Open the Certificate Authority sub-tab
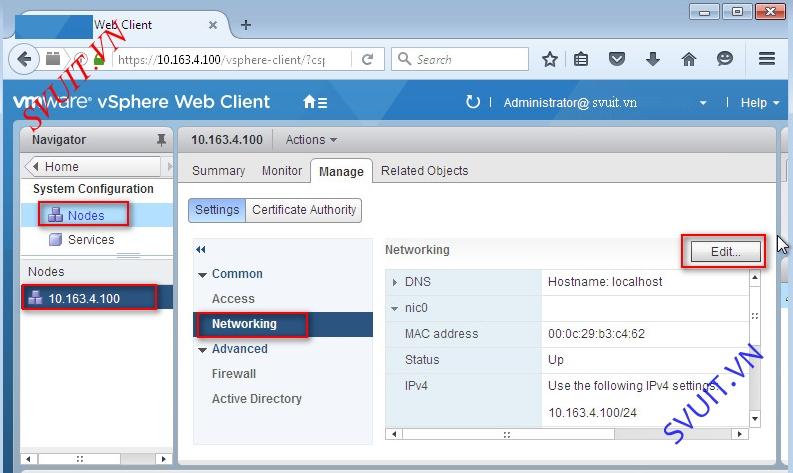The width and height of the screenshot is (793, 473). pos(304,210)
